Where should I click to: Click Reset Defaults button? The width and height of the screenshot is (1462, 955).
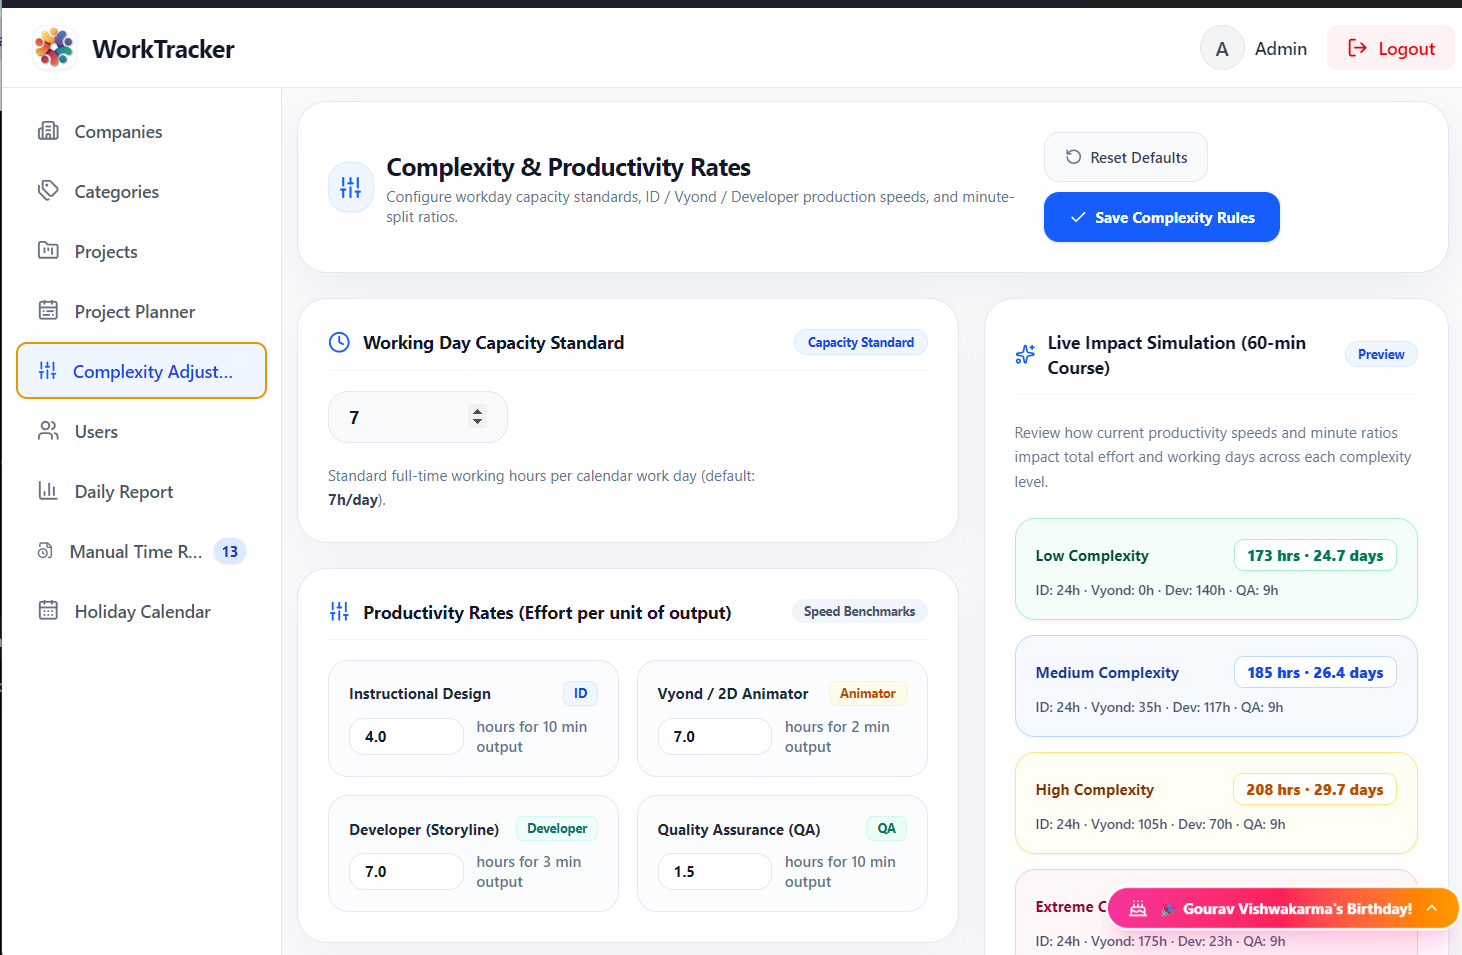[1126, 157]
